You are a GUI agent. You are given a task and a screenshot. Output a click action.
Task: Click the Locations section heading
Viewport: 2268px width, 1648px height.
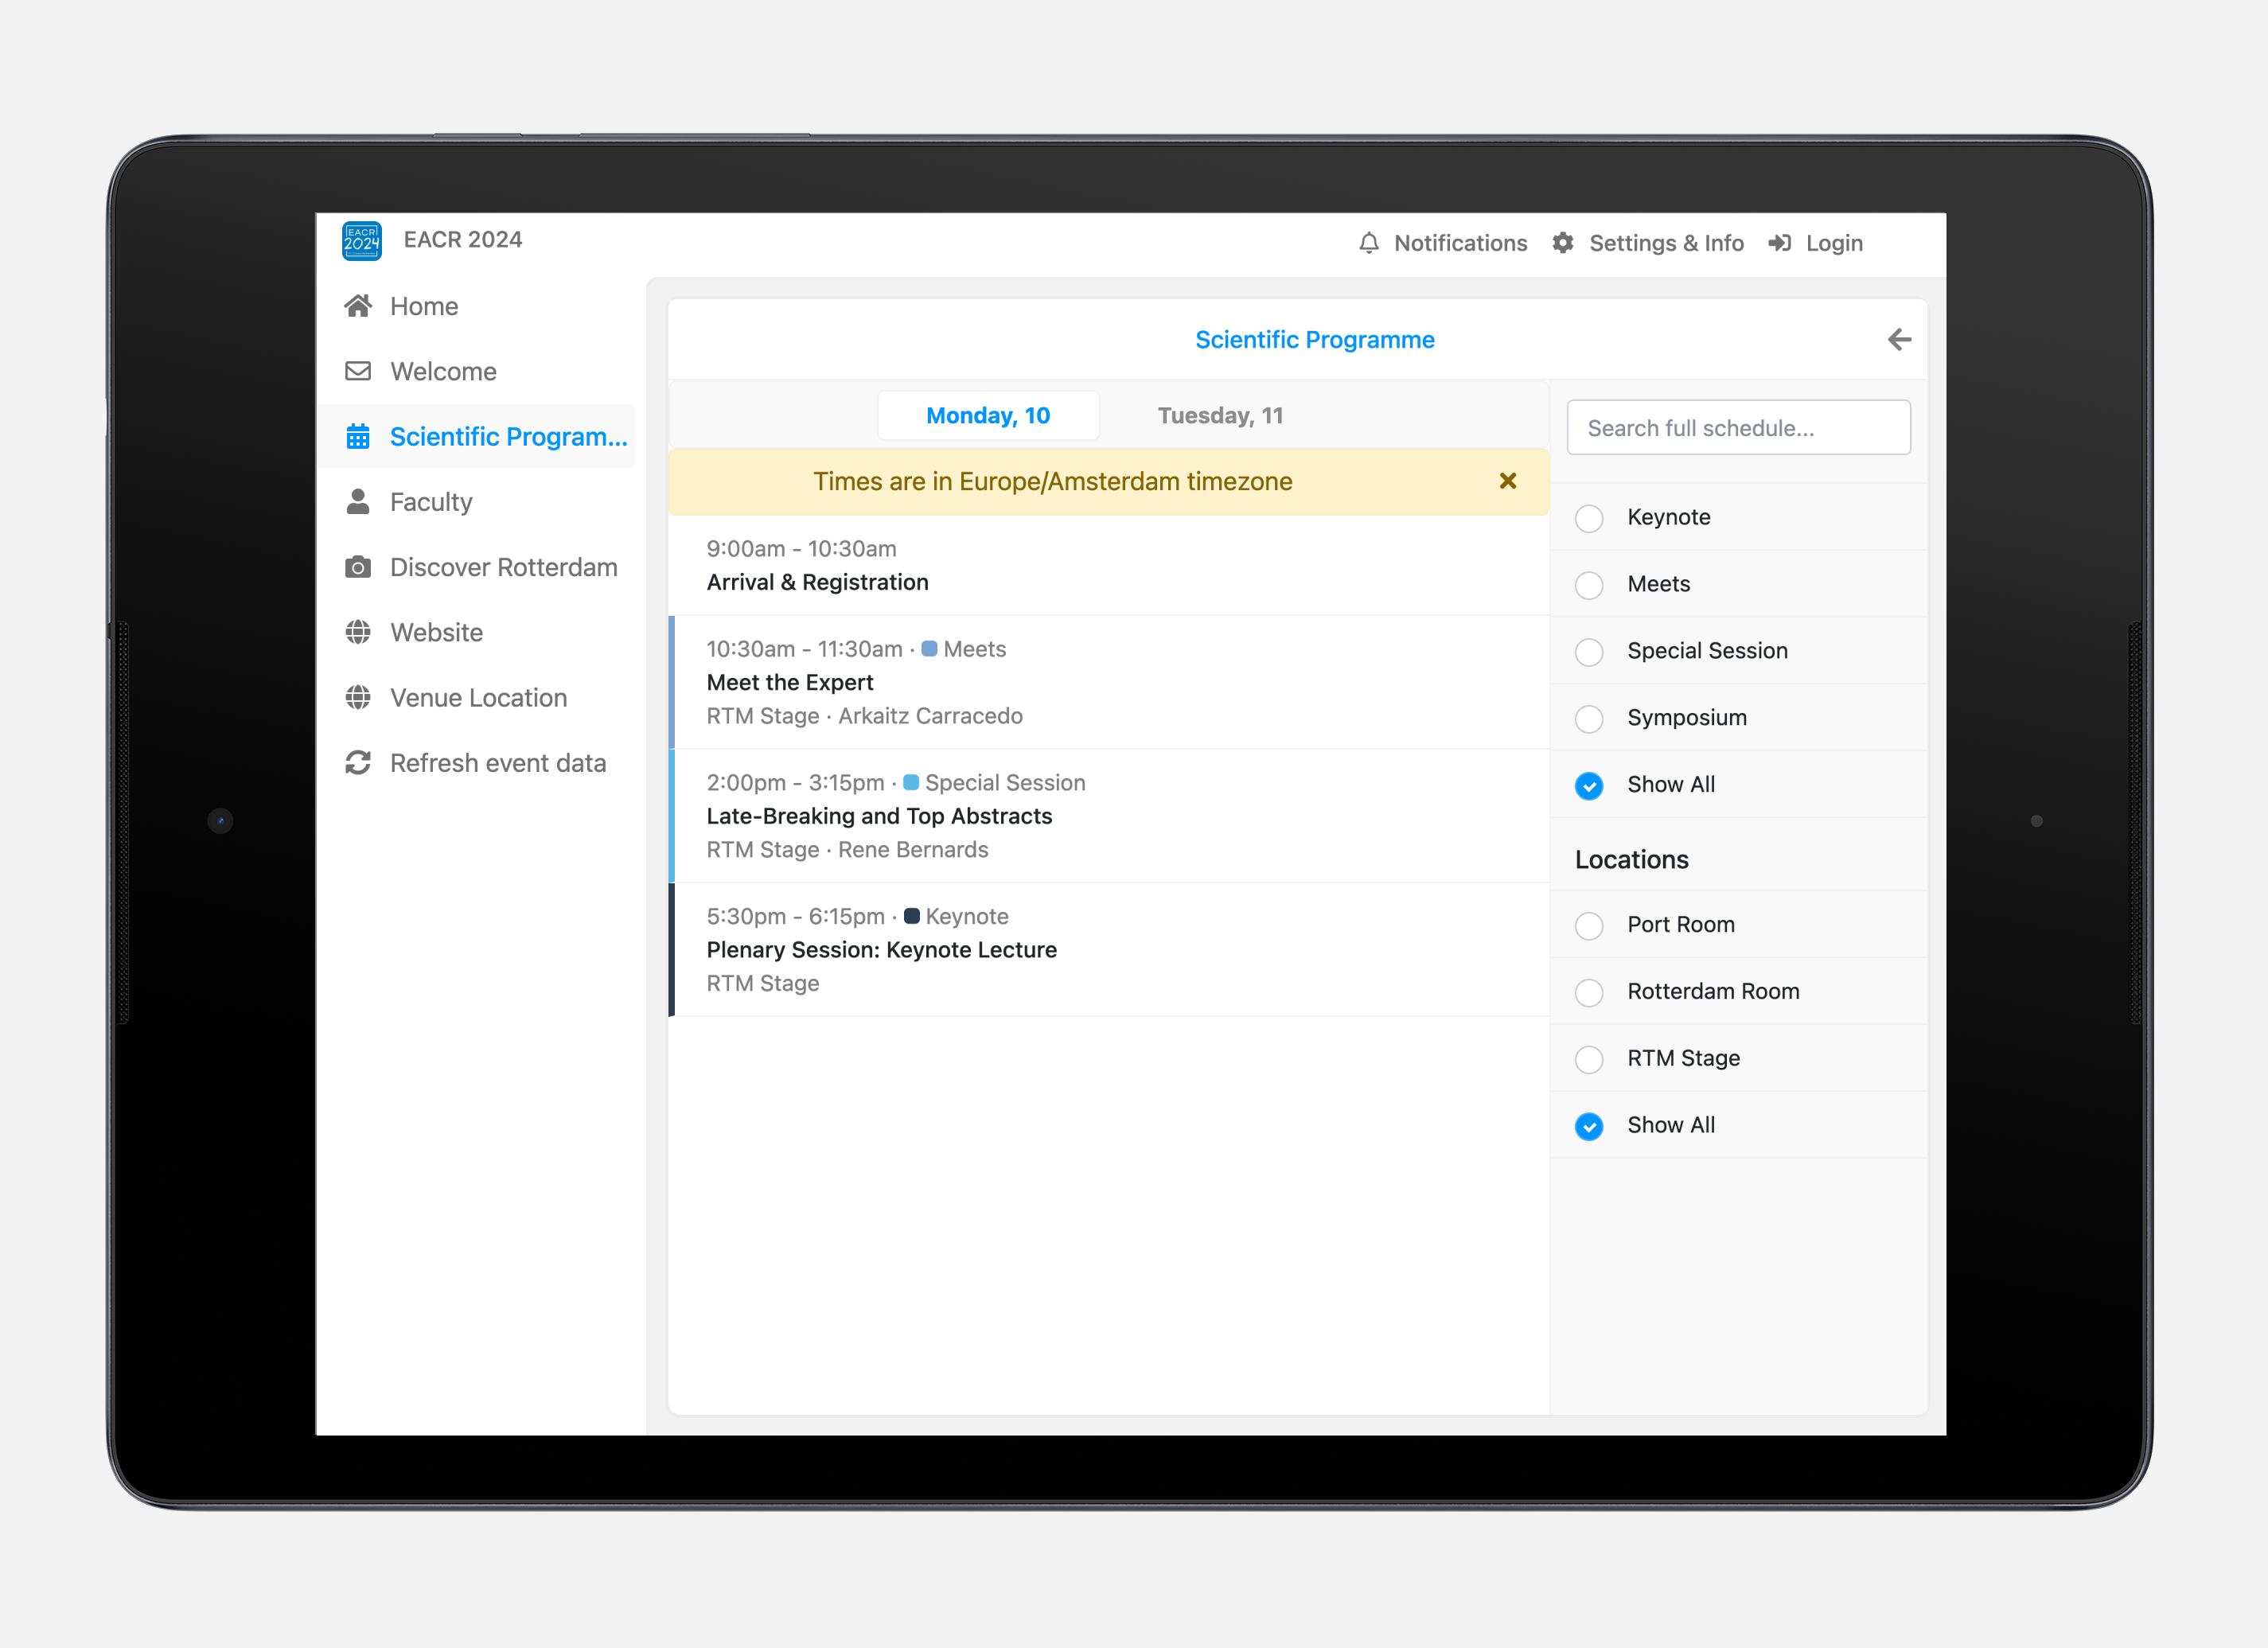tap(1631, 860)
